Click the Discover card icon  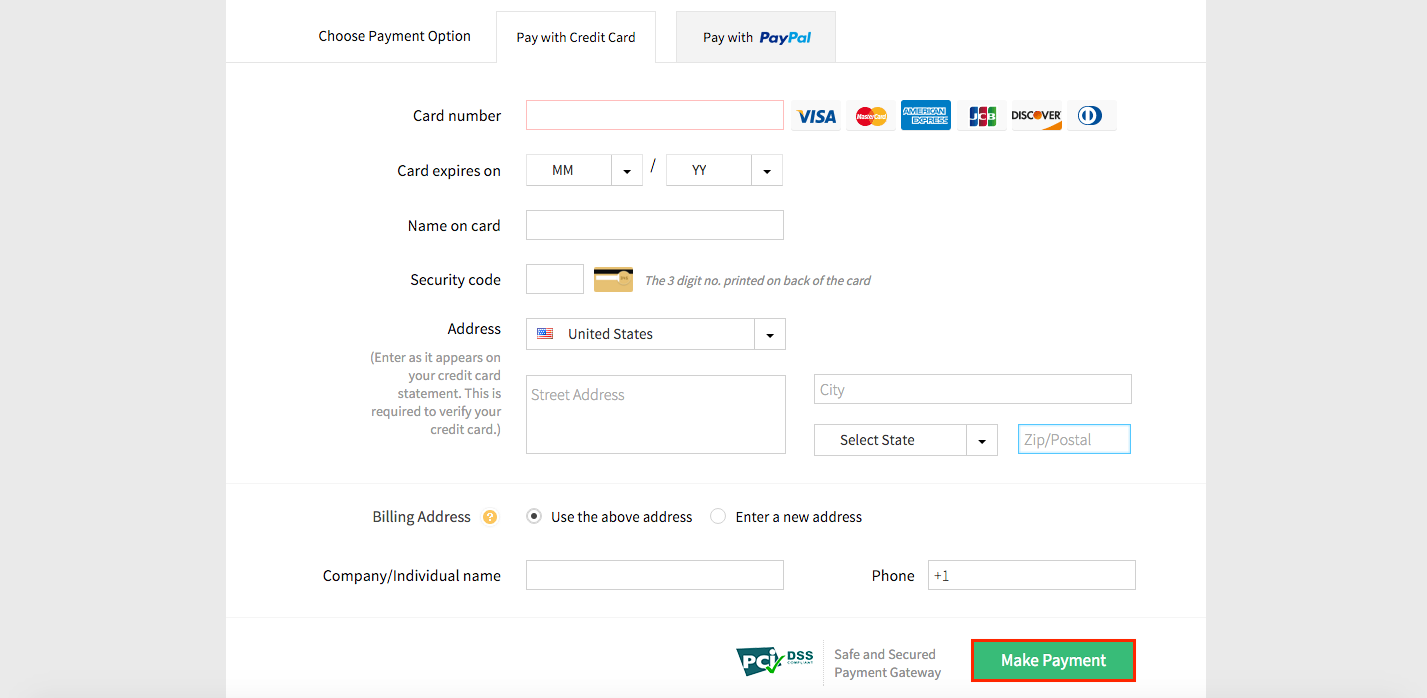pos(1036,115)
